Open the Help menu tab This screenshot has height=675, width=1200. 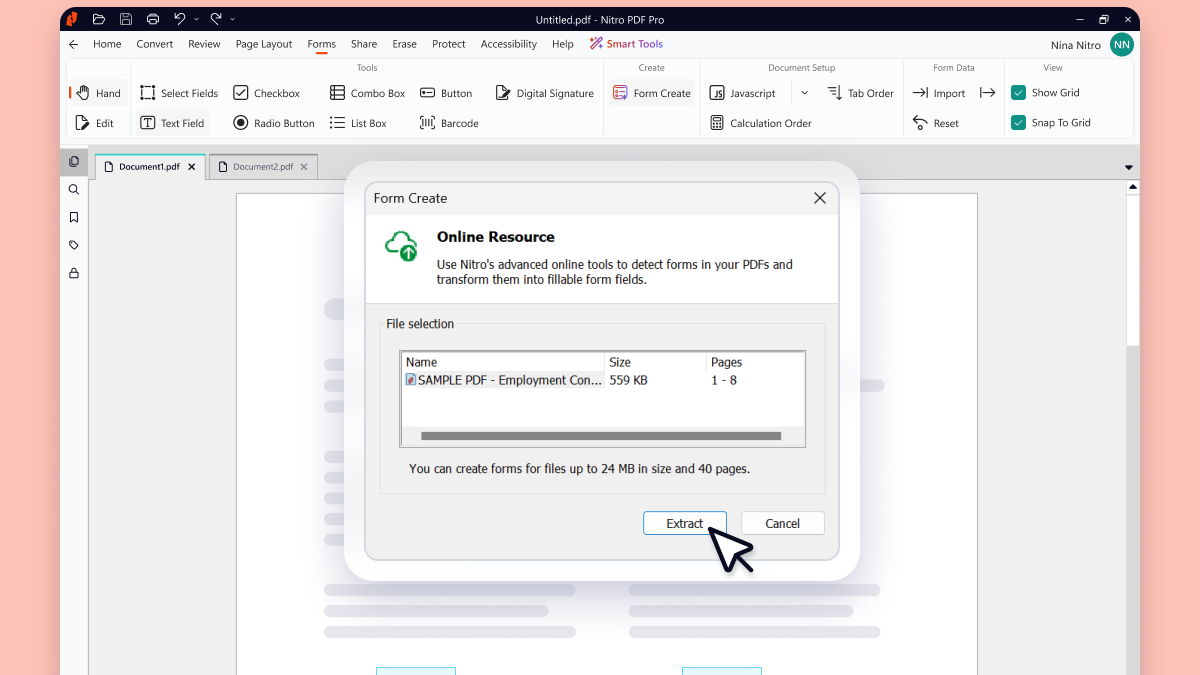(563, 44)
